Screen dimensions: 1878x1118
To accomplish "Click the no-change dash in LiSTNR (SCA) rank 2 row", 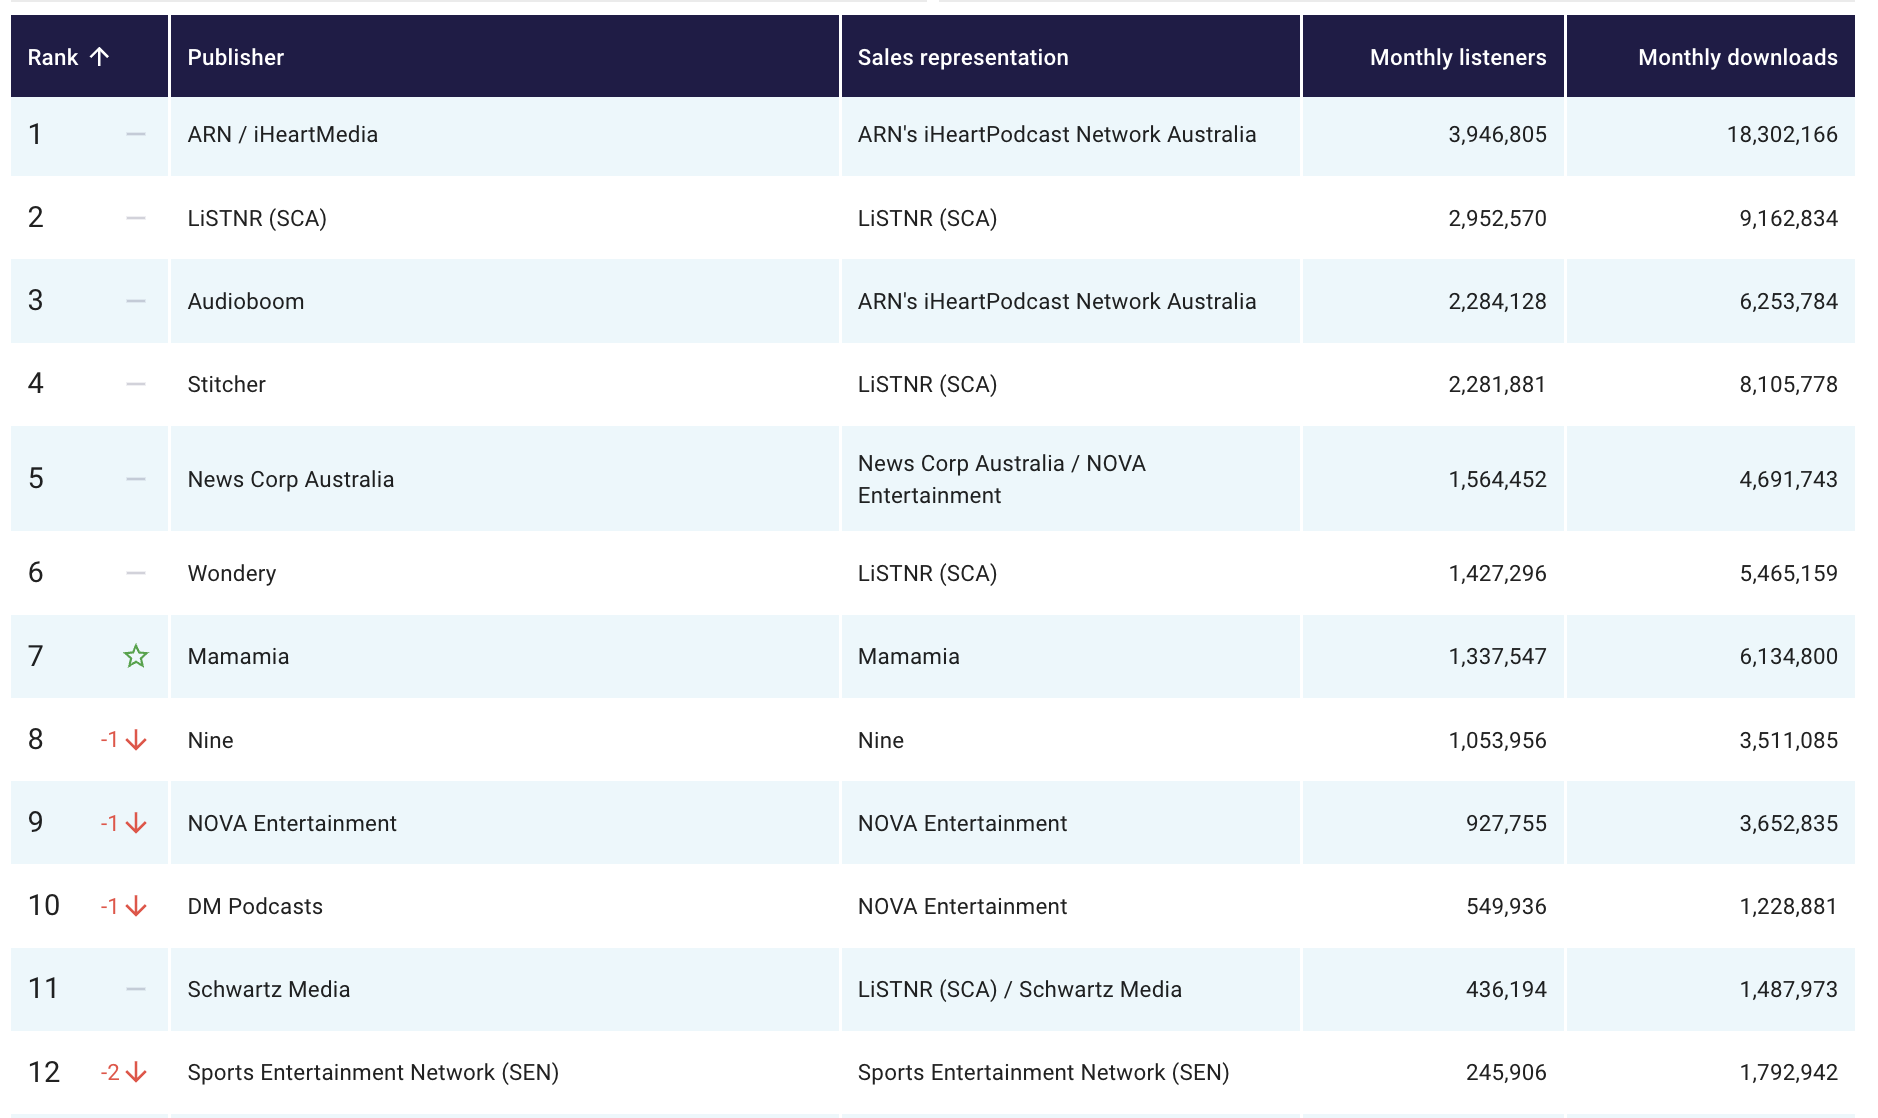I will pos(136,218).
